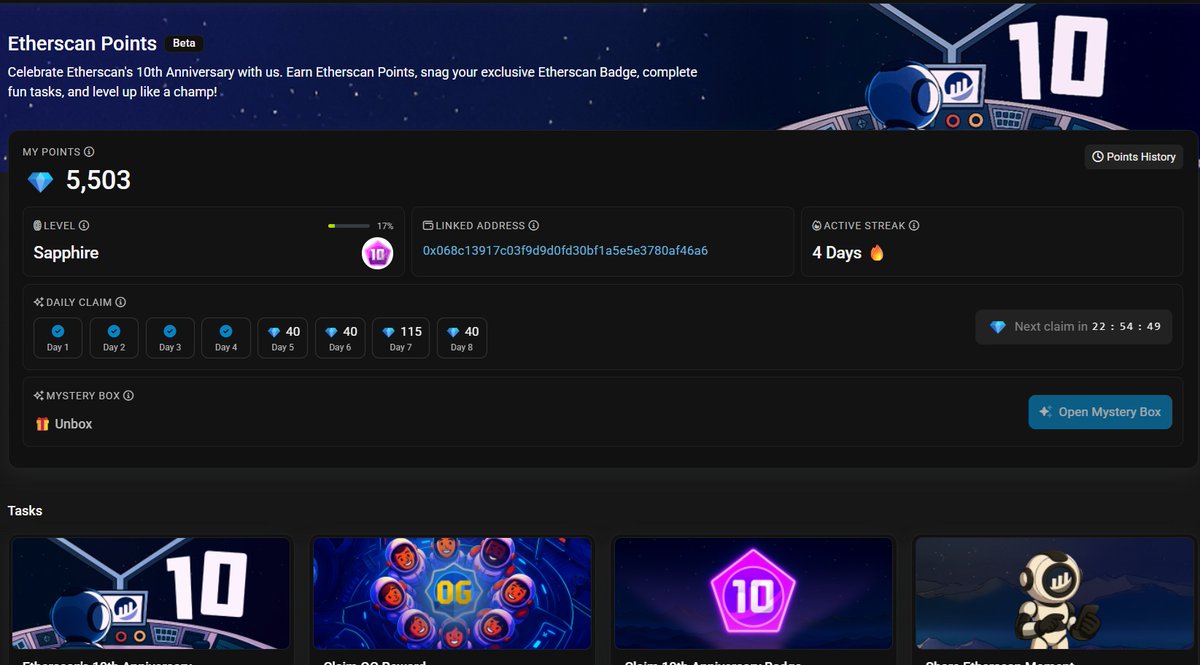1200x665 pixels.
Task: Click the Open Mystery Box button
Action: click(1100, 412)
